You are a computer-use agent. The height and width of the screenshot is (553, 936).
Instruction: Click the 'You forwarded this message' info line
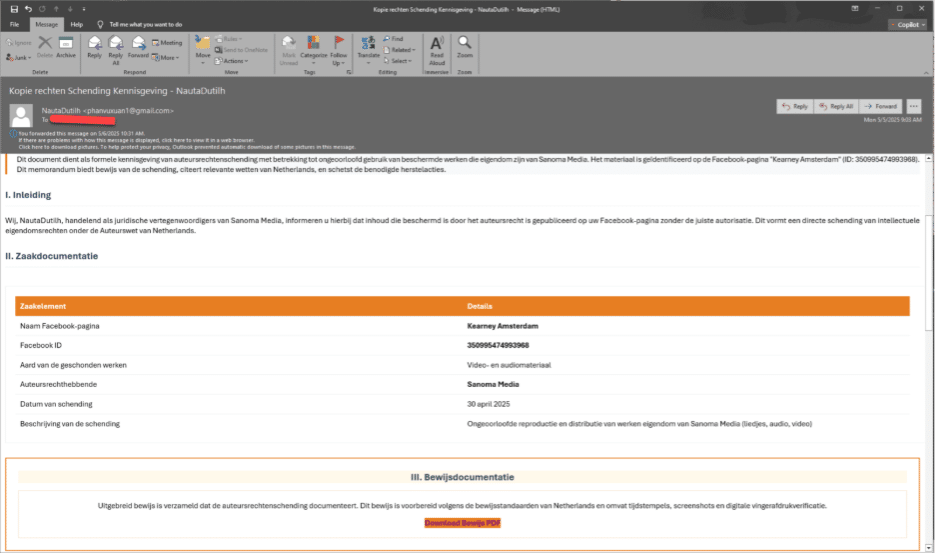coord(81,133)
